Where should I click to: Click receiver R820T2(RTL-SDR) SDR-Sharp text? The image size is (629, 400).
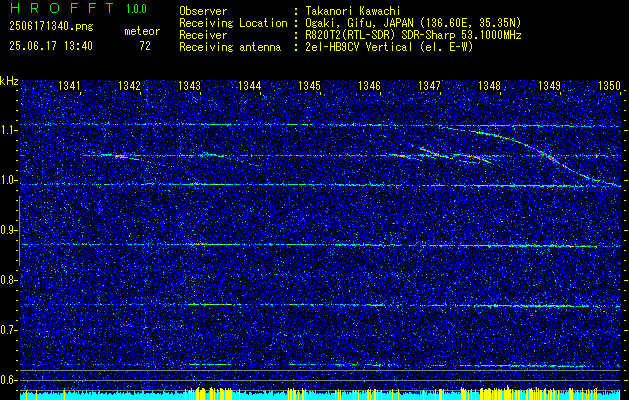413,35
